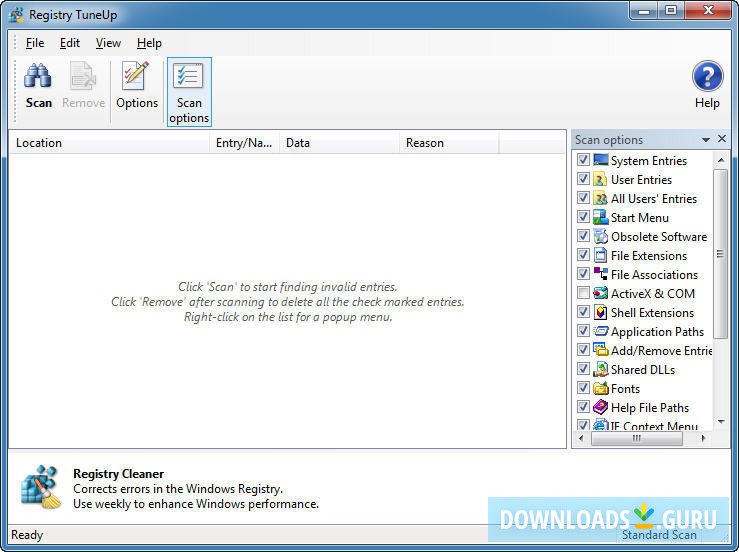Screen dimensions: 739x552
Task: Click the Start Menu icon in list
Action: (600, 217)
